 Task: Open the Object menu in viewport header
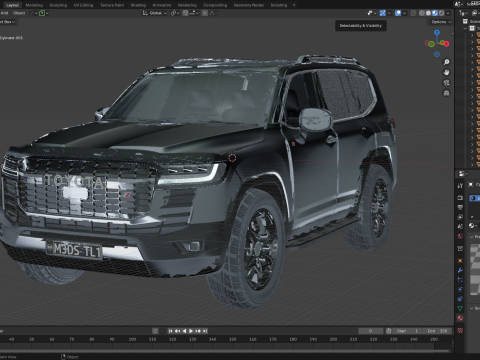coord(19,13)
